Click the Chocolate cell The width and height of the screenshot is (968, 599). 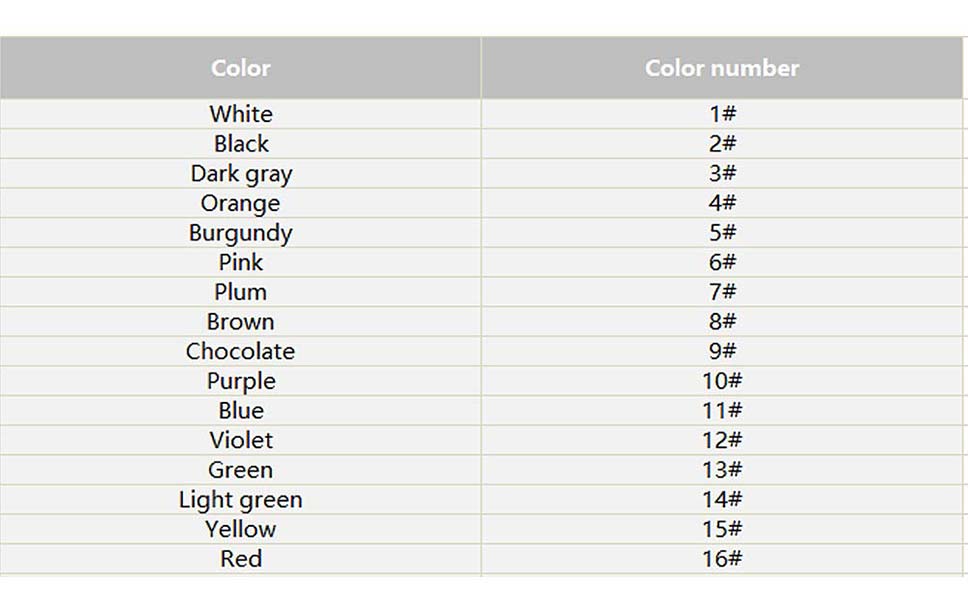coord(241,352)
